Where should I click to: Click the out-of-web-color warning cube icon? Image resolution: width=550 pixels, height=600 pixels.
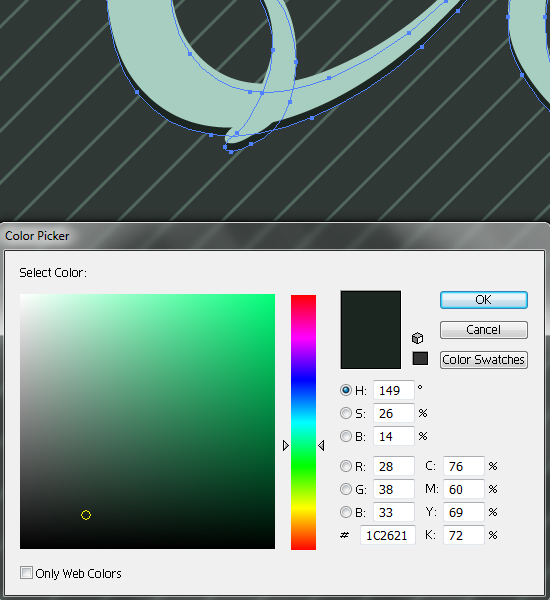418,338
